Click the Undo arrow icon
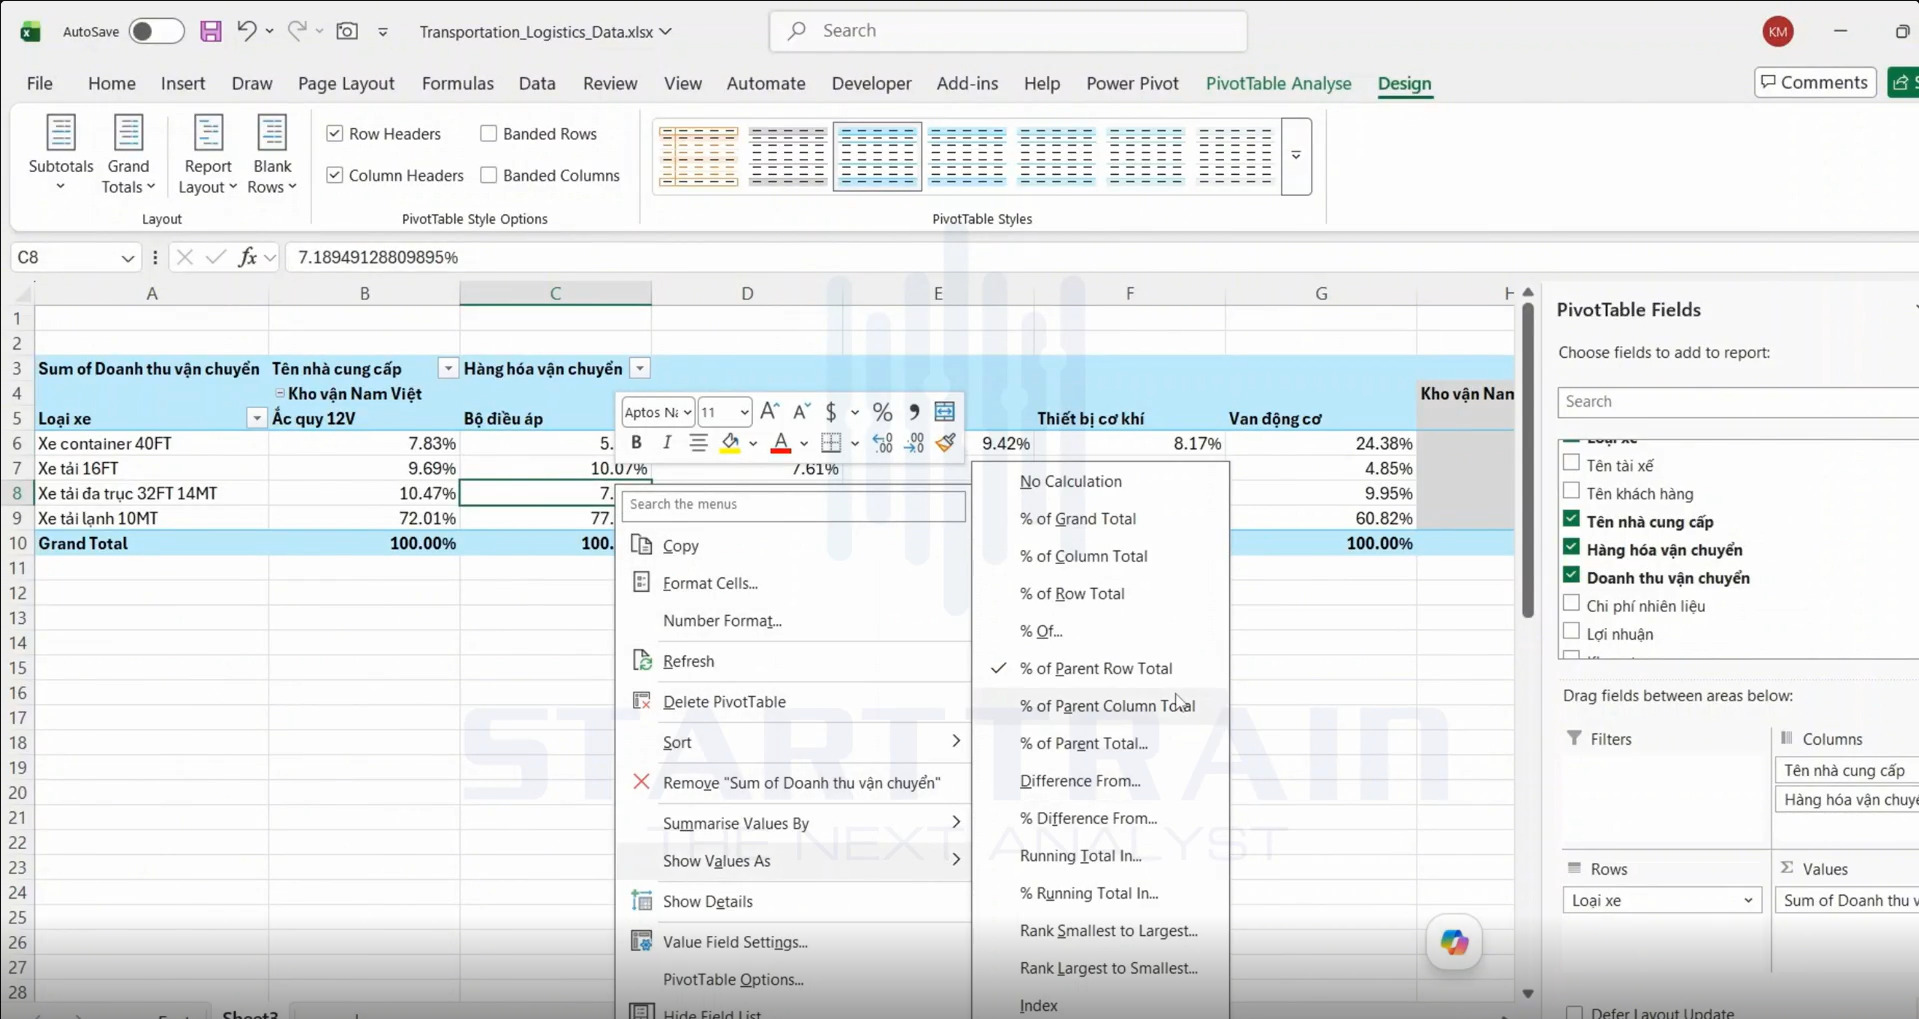This screenshot has width=1919, height=1019. click(246, 31)
